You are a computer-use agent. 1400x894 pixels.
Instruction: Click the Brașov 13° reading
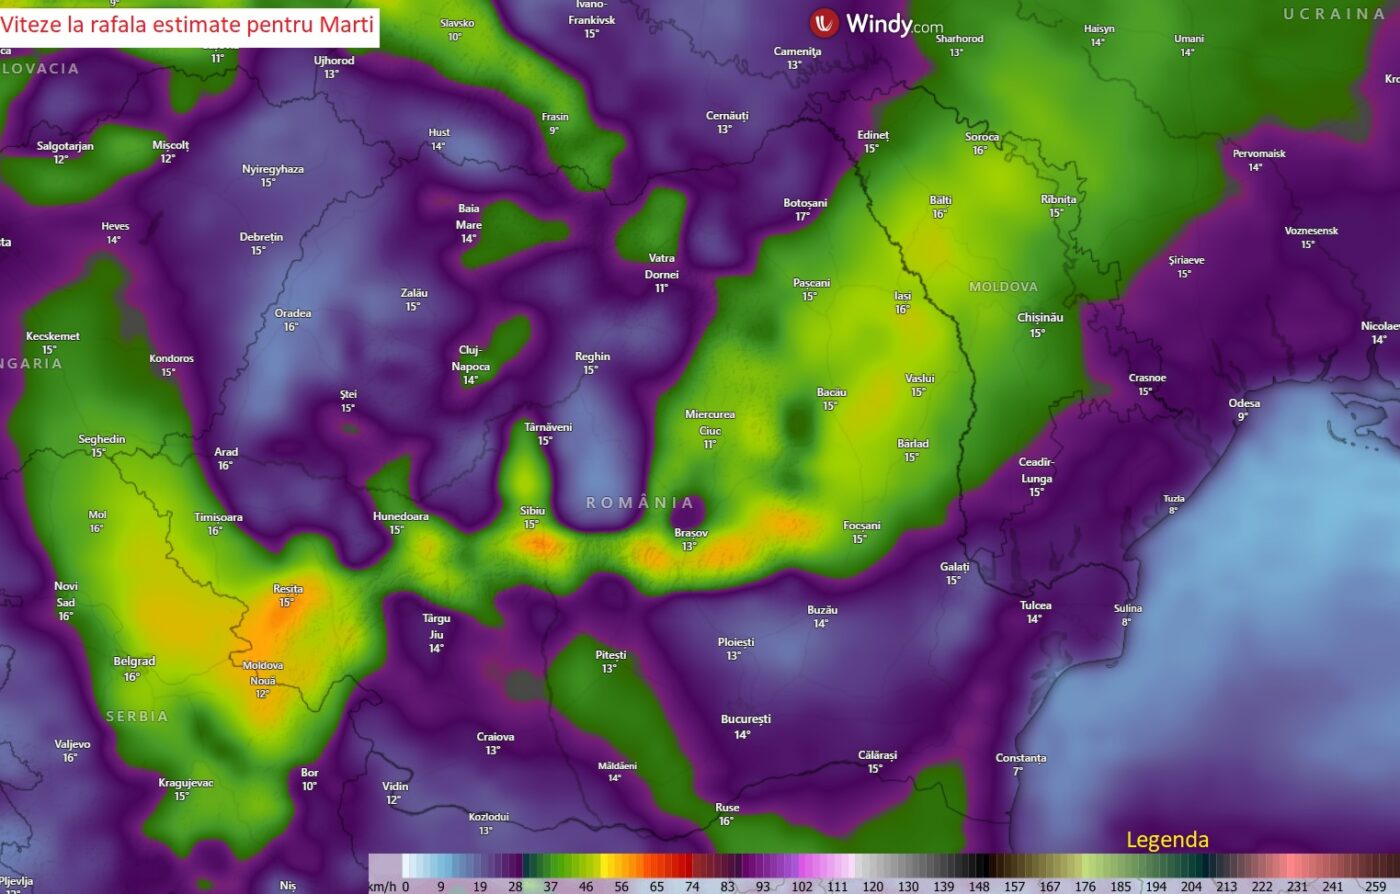tap(689, 548)
